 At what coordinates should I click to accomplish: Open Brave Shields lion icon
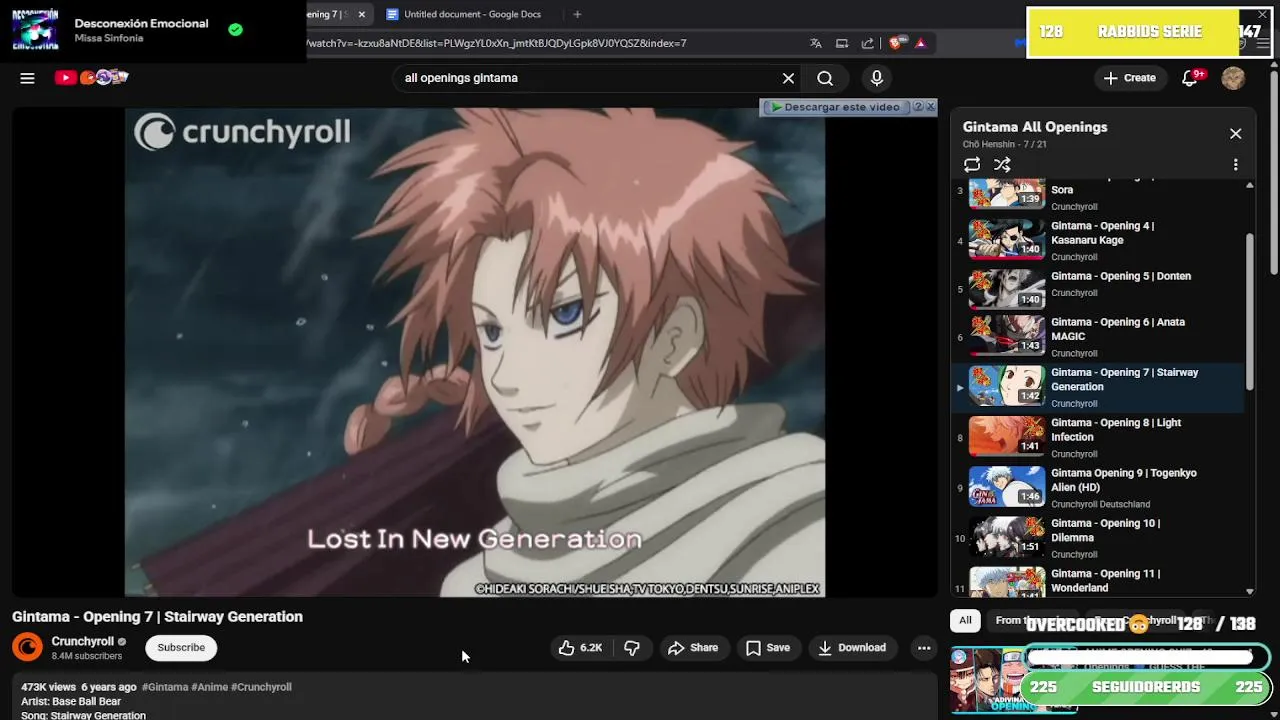tap(896, 43)
